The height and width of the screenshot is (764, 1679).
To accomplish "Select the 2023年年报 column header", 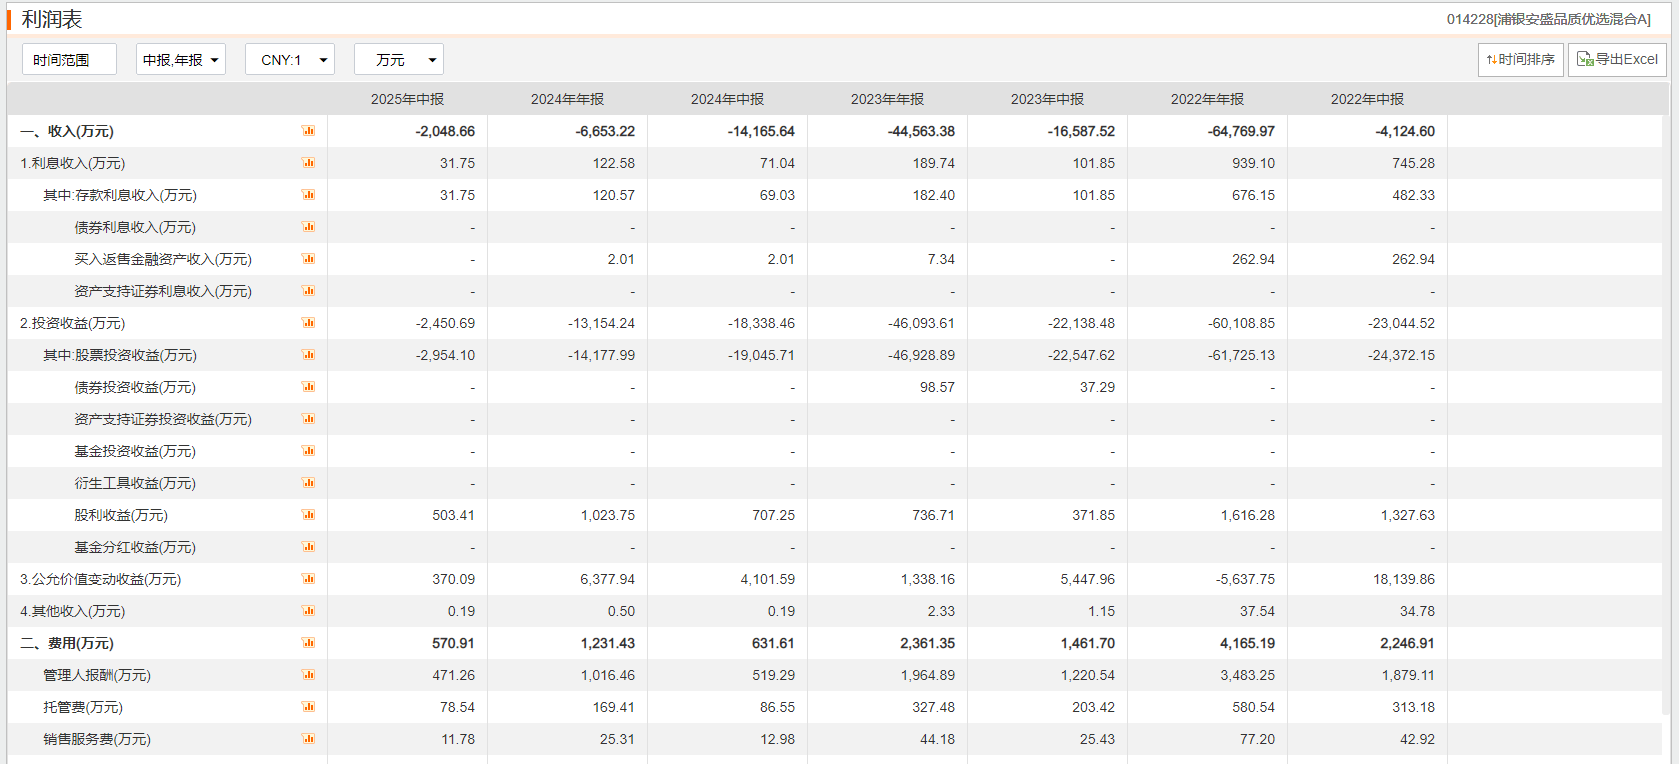I will [887, 99].
